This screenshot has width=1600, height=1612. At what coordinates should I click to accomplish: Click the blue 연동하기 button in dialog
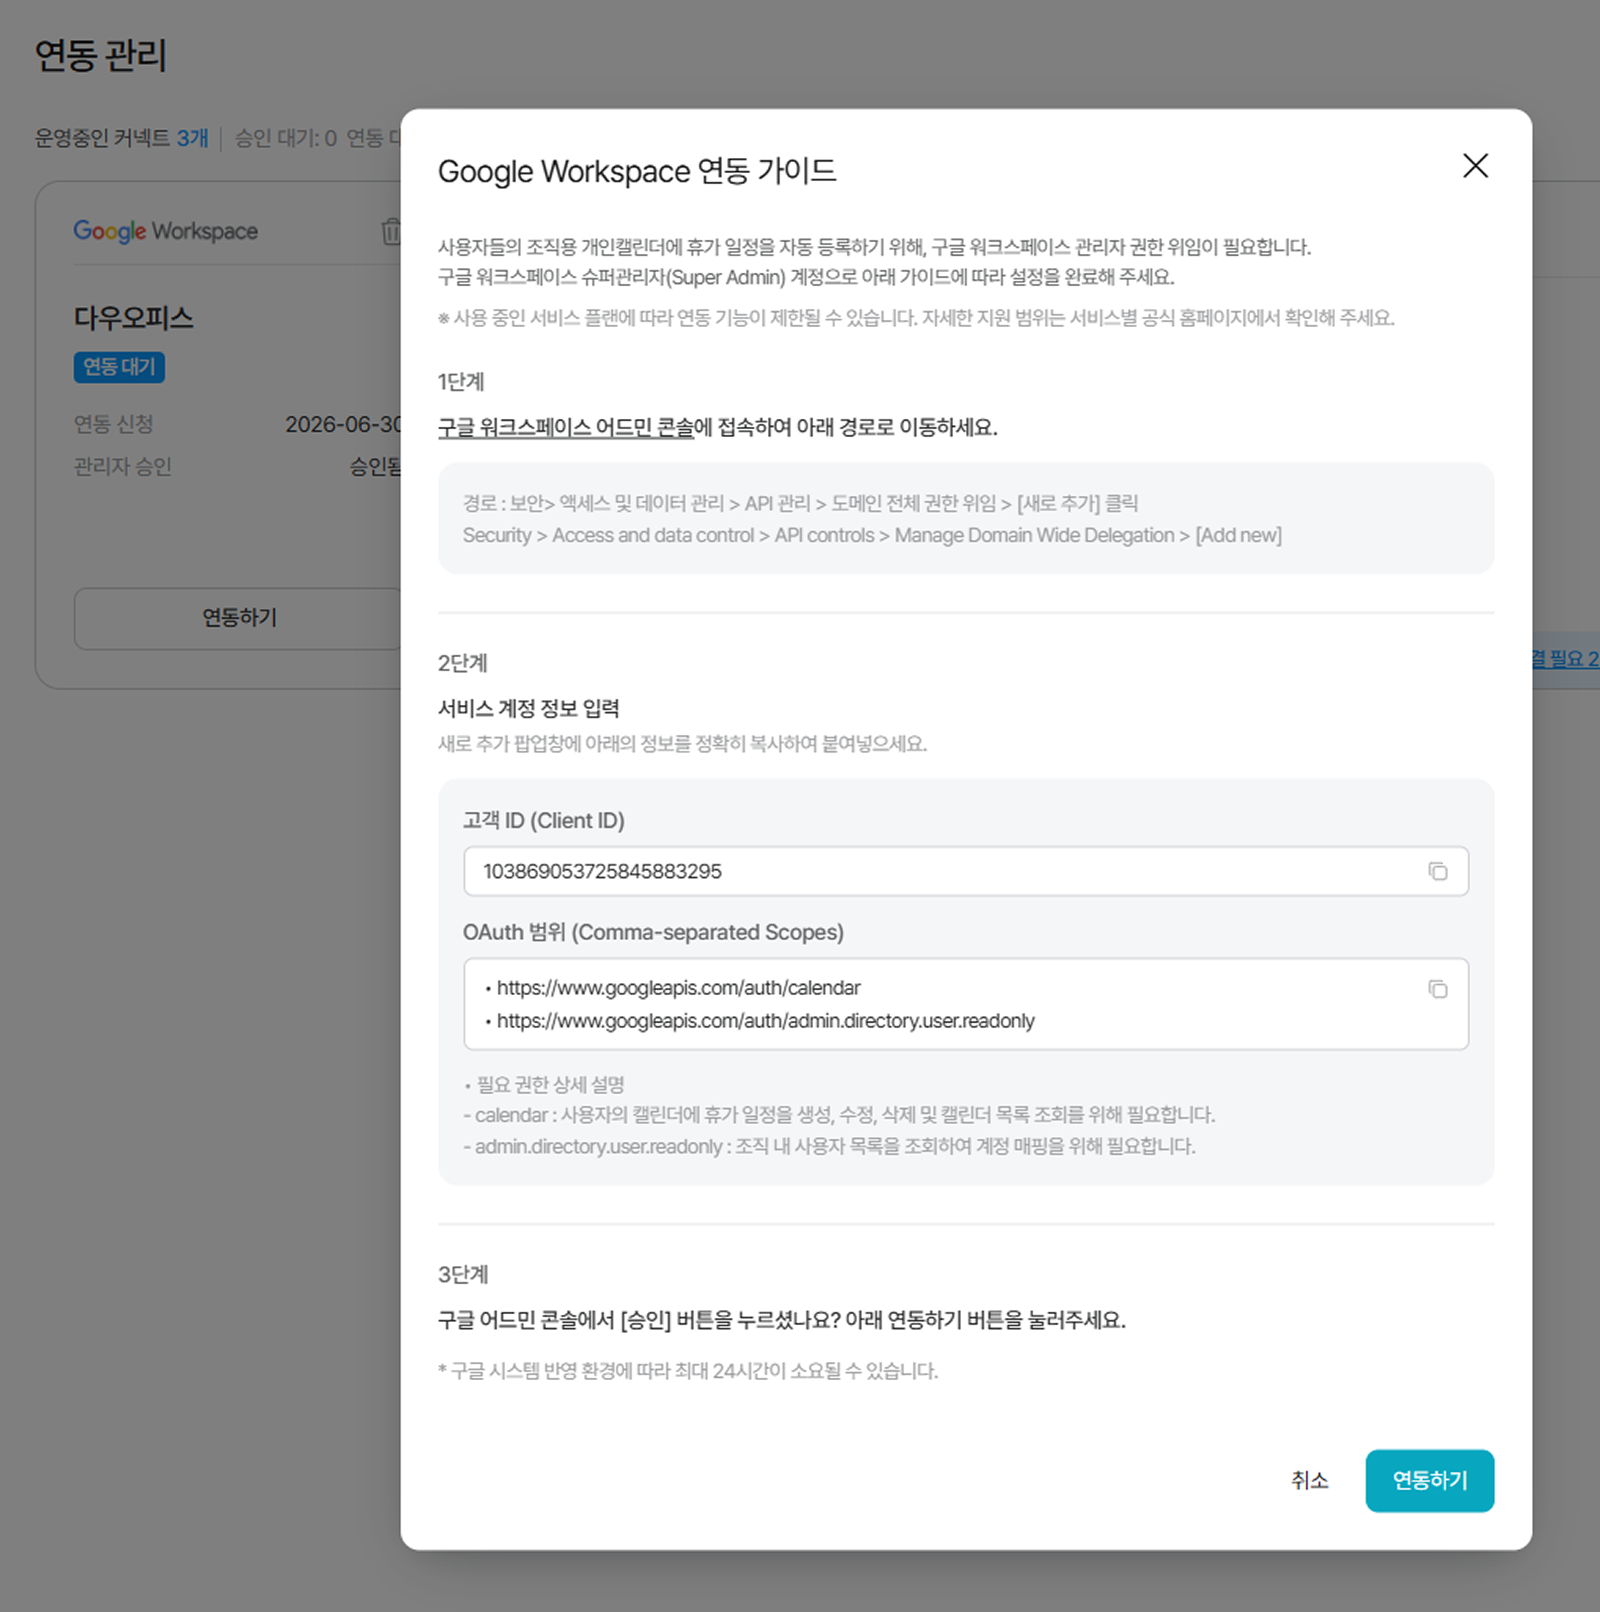[1429, 1480]
